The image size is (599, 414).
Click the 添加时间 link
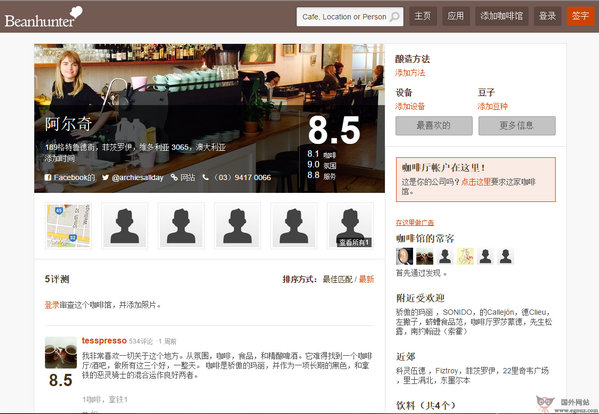tap(60, 158)
